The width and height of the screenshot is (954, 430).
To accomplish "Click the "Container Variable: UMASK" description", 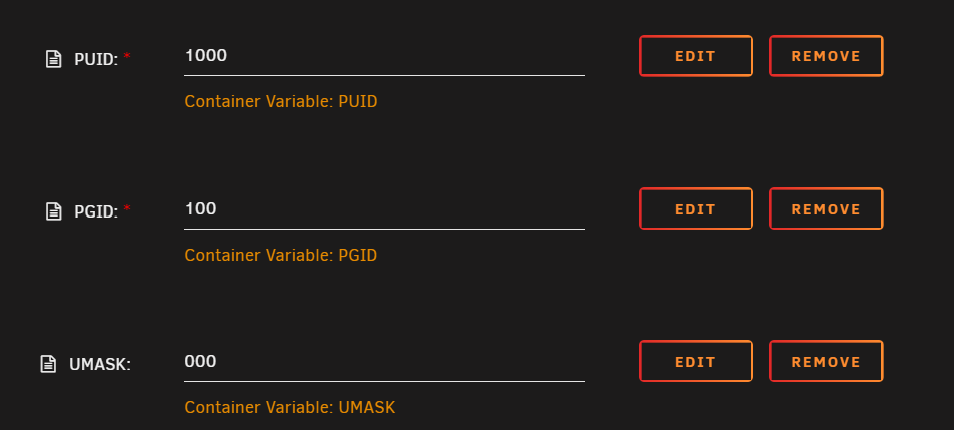I will coord(290,407).
